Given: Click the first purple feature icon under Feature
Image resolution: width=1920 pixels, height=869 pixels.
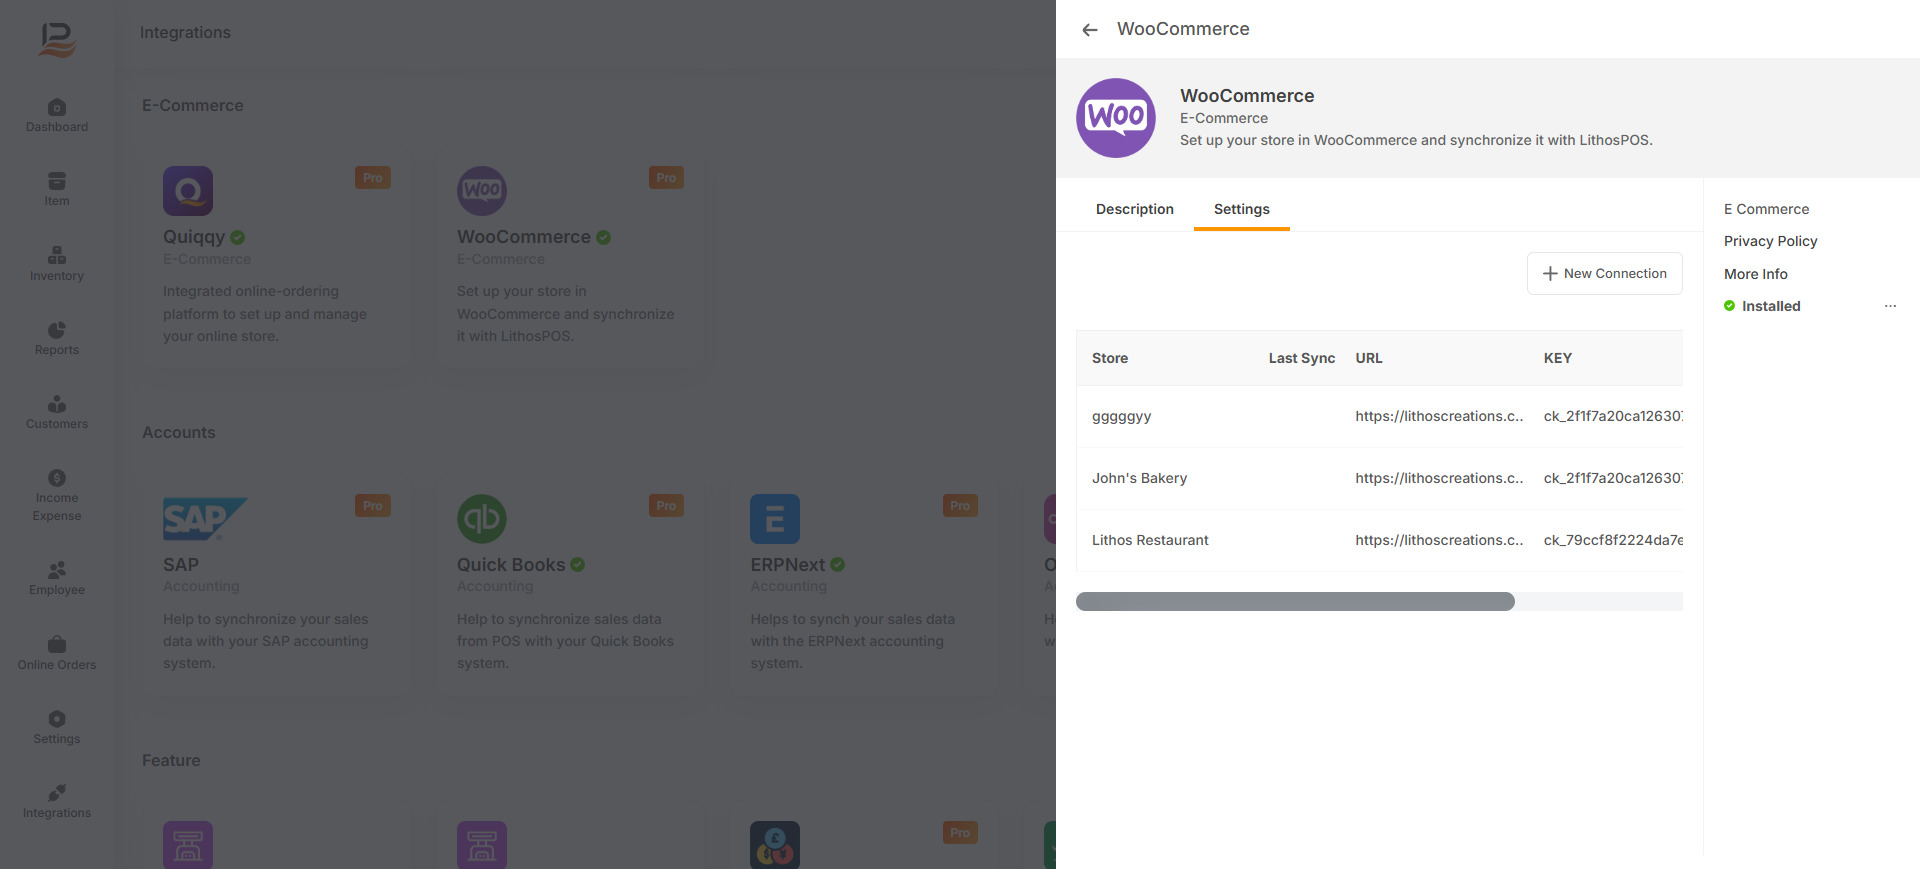Looking at the screenshot, I should [x=188, y=845].
